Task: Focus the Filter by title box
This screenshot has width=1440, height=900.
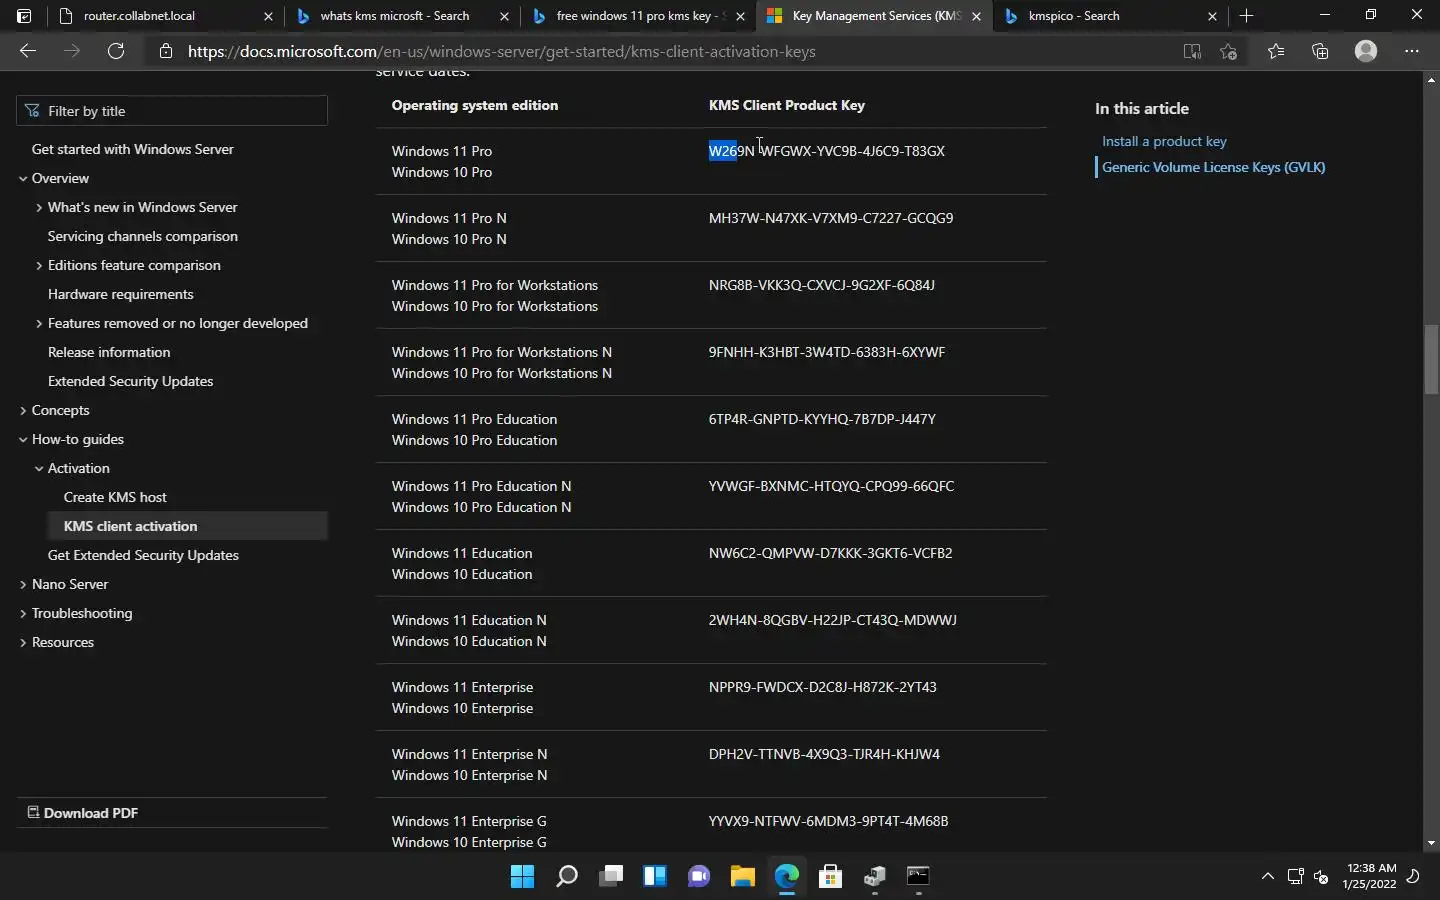Action: (x=172, y=111)
